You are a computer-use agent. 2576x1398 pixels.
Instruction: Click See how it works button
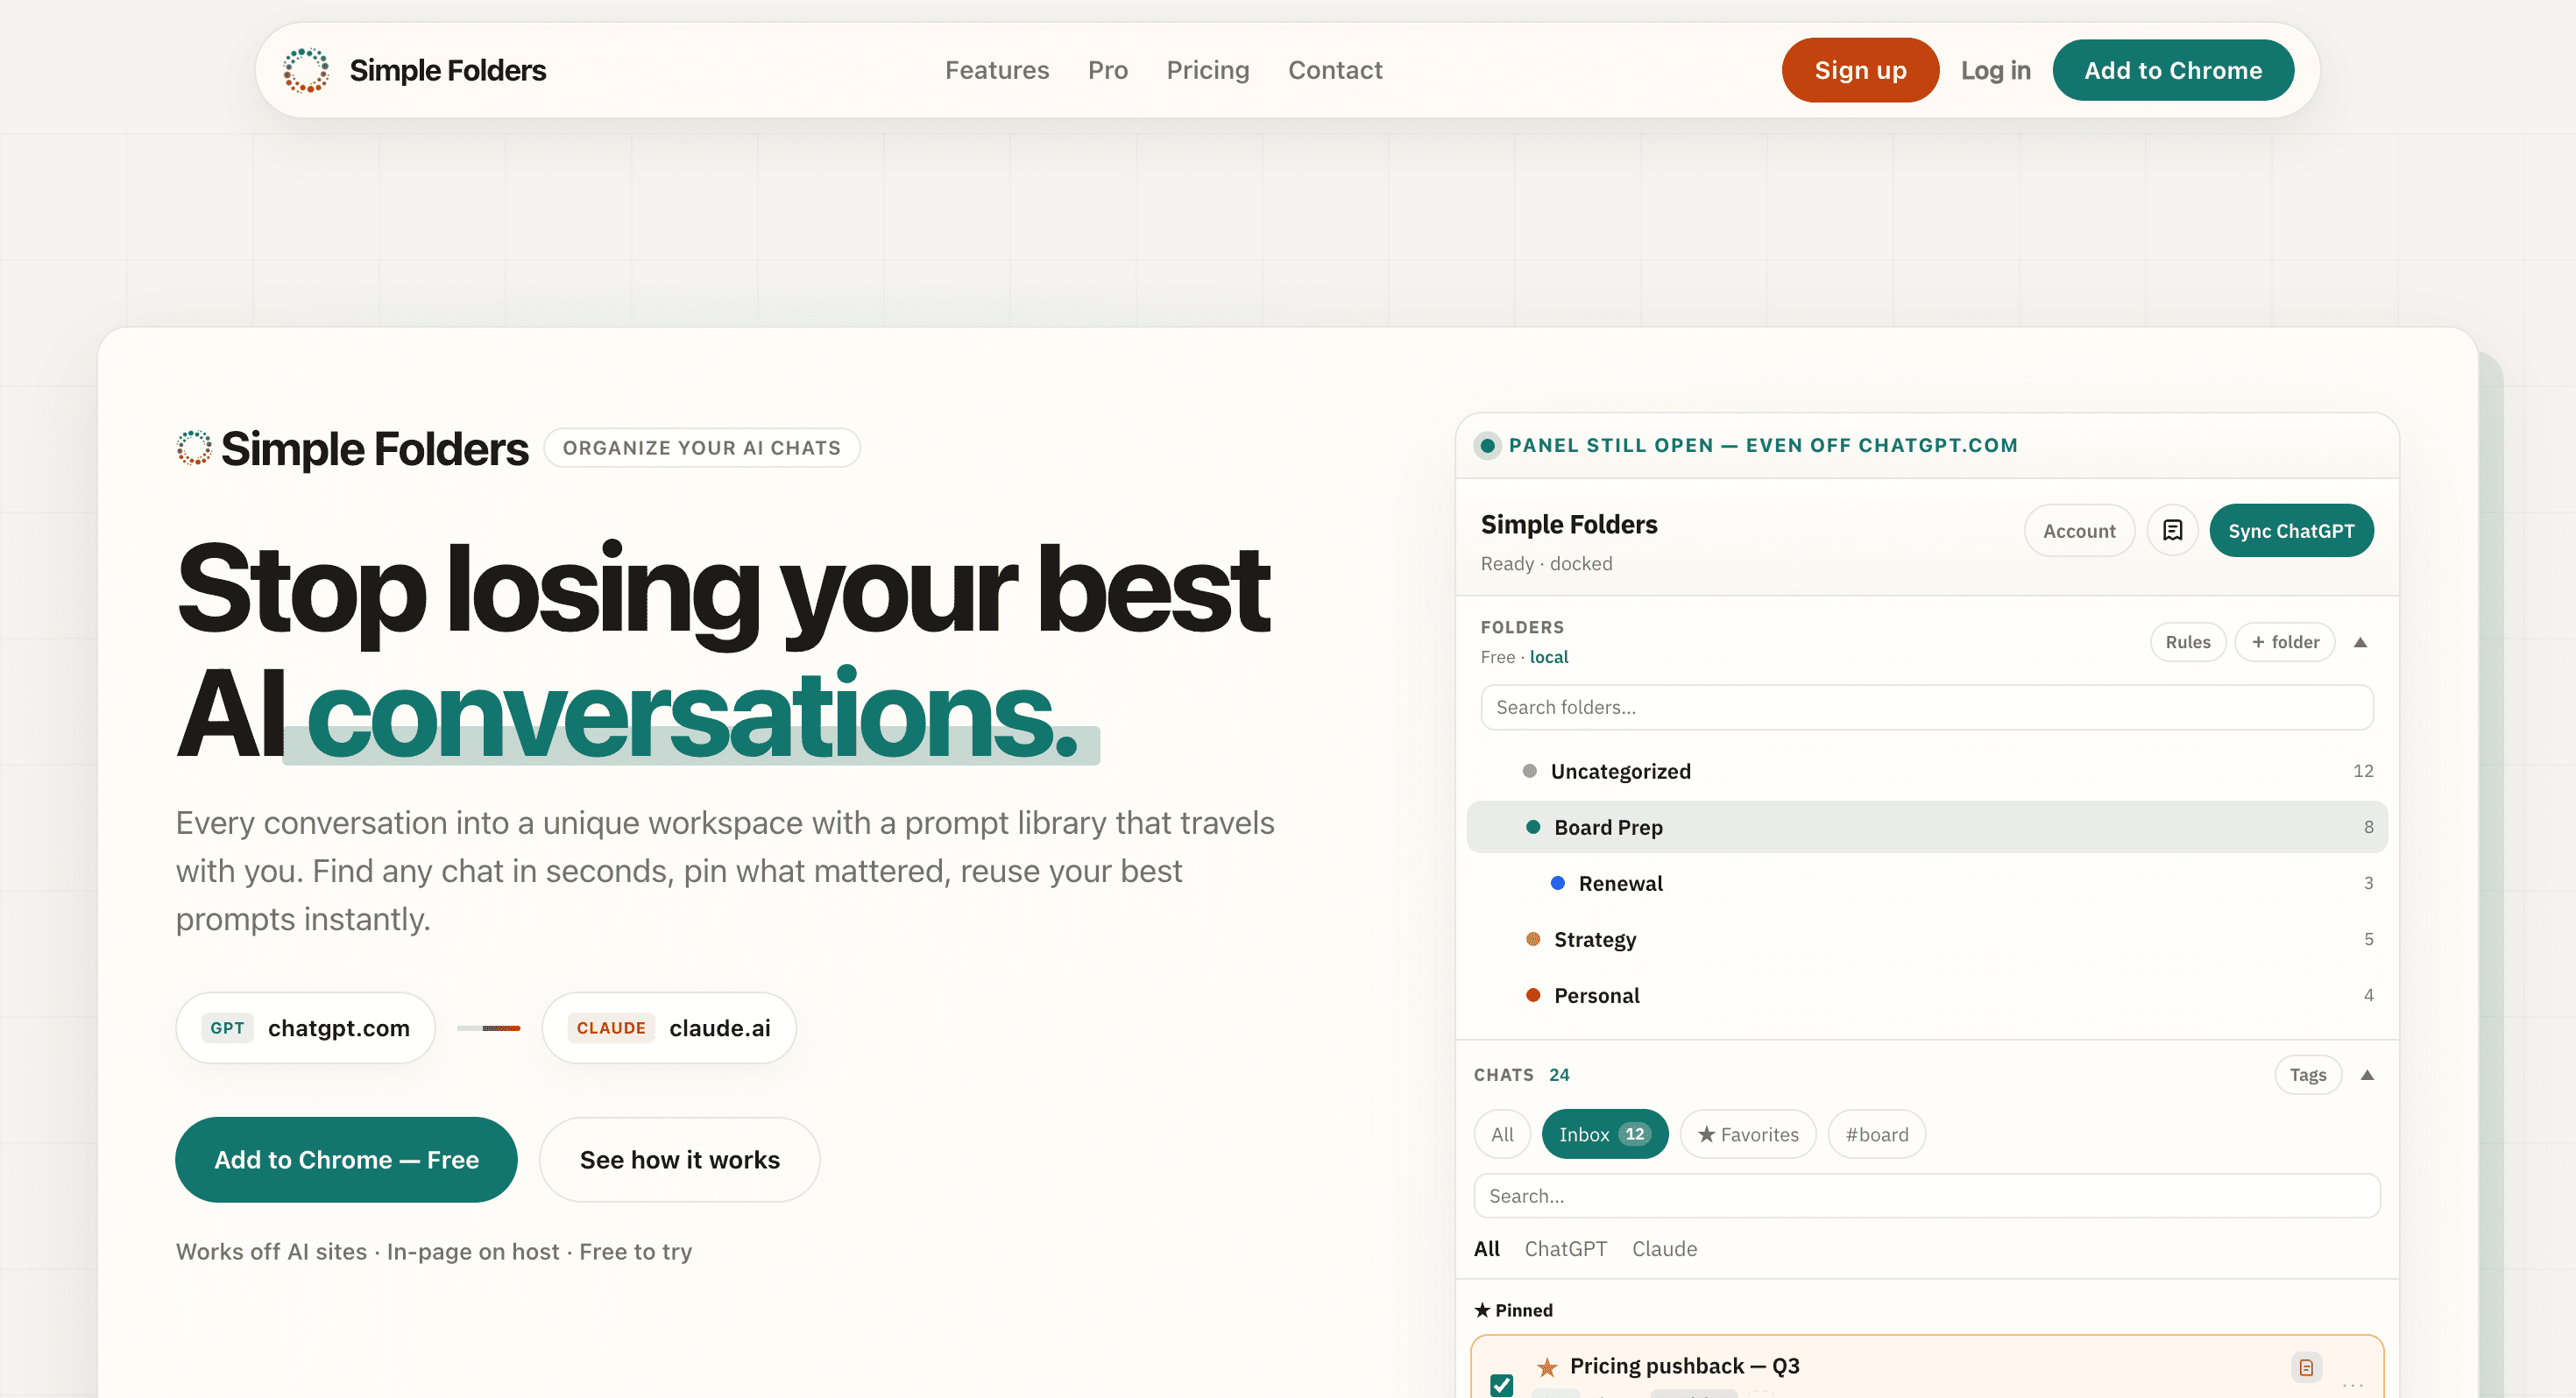click(x=680, y=1160)
